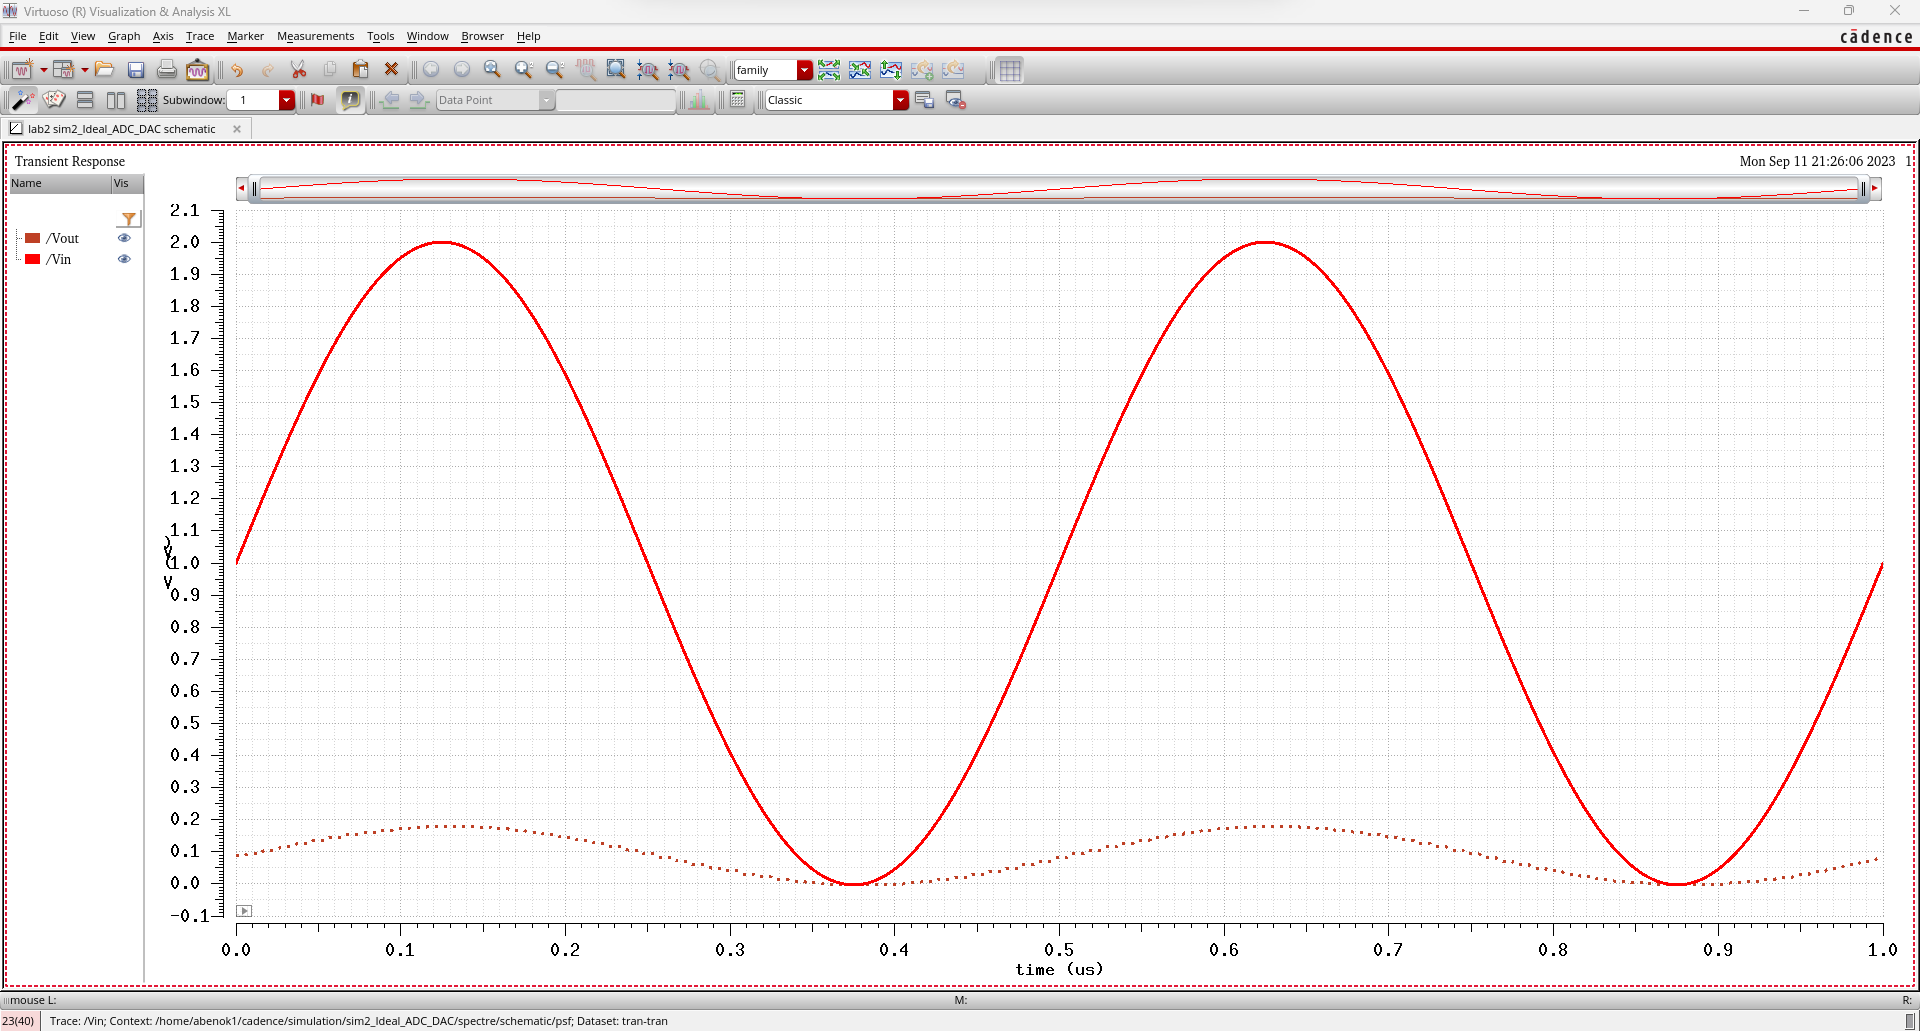Open the calculator tool
1920x1031 pixels.
[738, 100]
